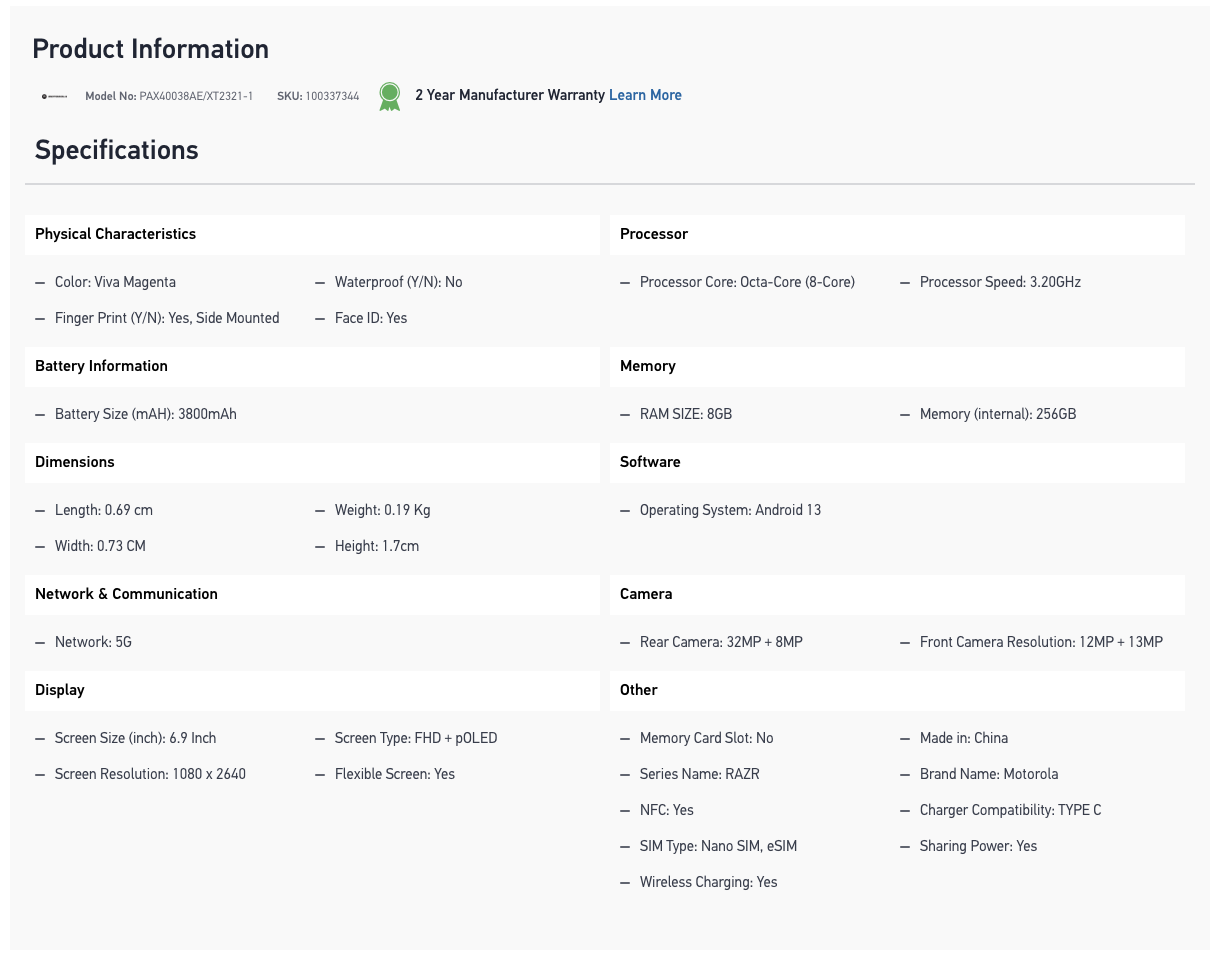Image resolution: width=1229 pixels, height=964 pixels.
Task: Click the Color: Viva Magenta entry
Action: (x=115, y=282)
